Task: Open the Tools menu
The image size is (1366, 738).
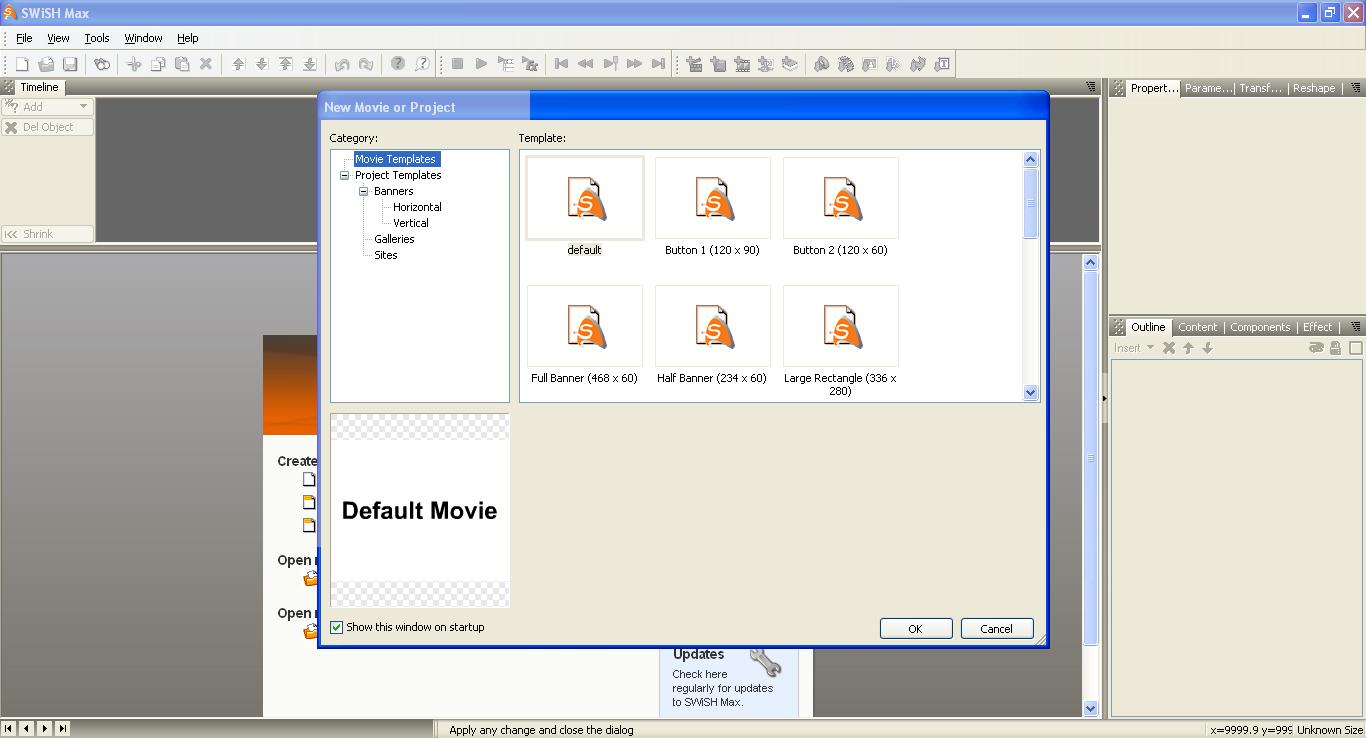Action: 97,38
